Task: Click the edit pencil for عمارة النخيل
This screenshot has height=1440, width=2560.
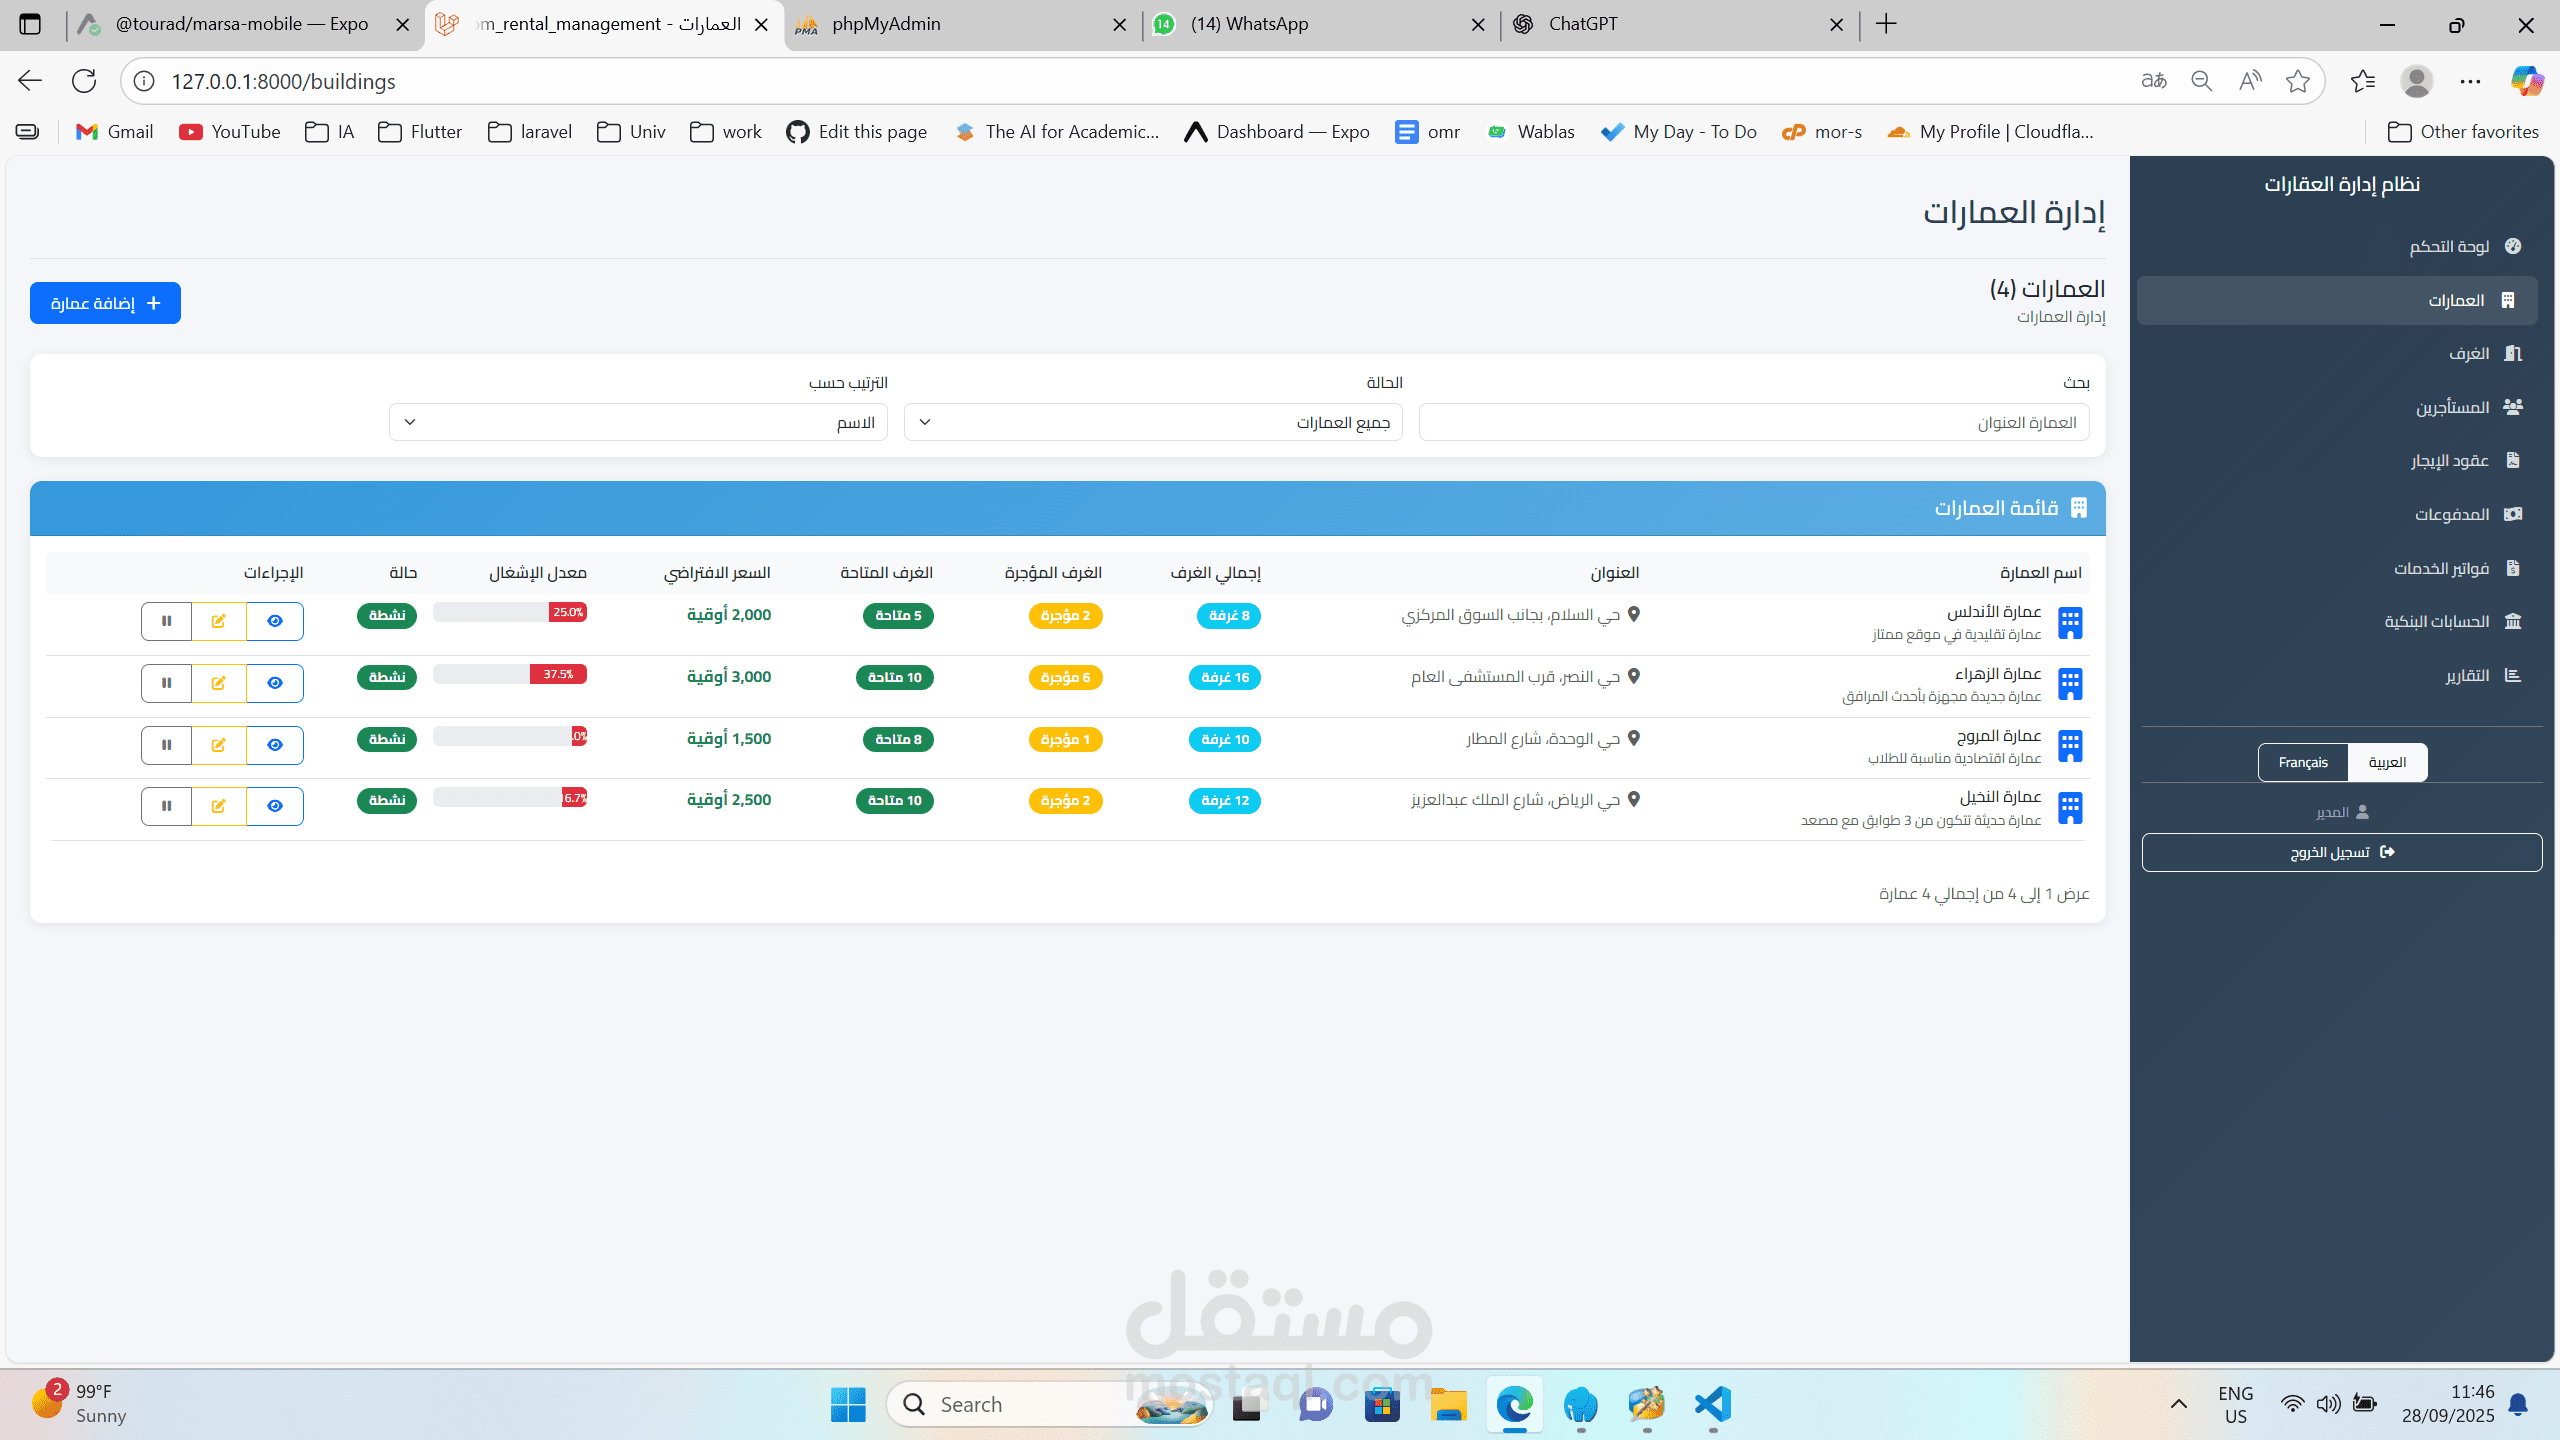Action: (218, 806)
